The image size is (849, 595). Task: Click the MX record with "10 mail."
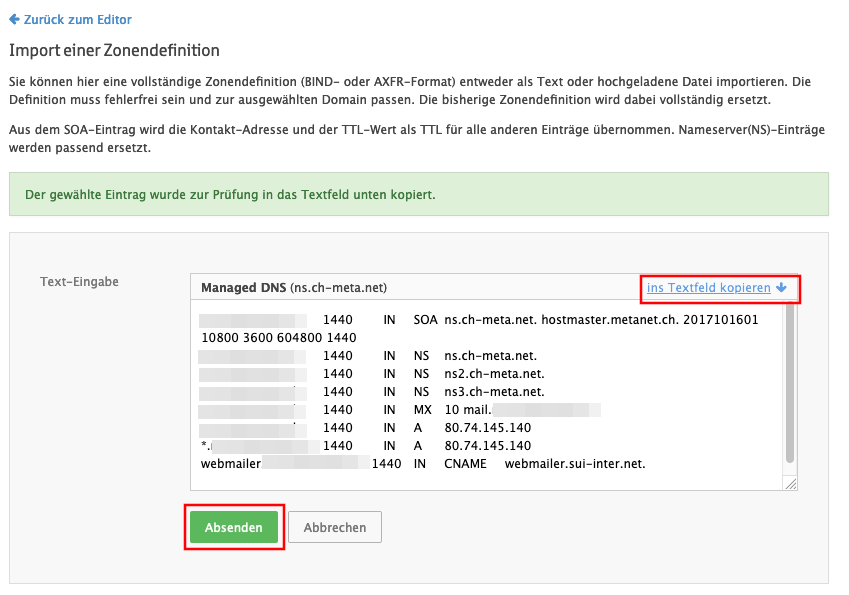point(468,410)
